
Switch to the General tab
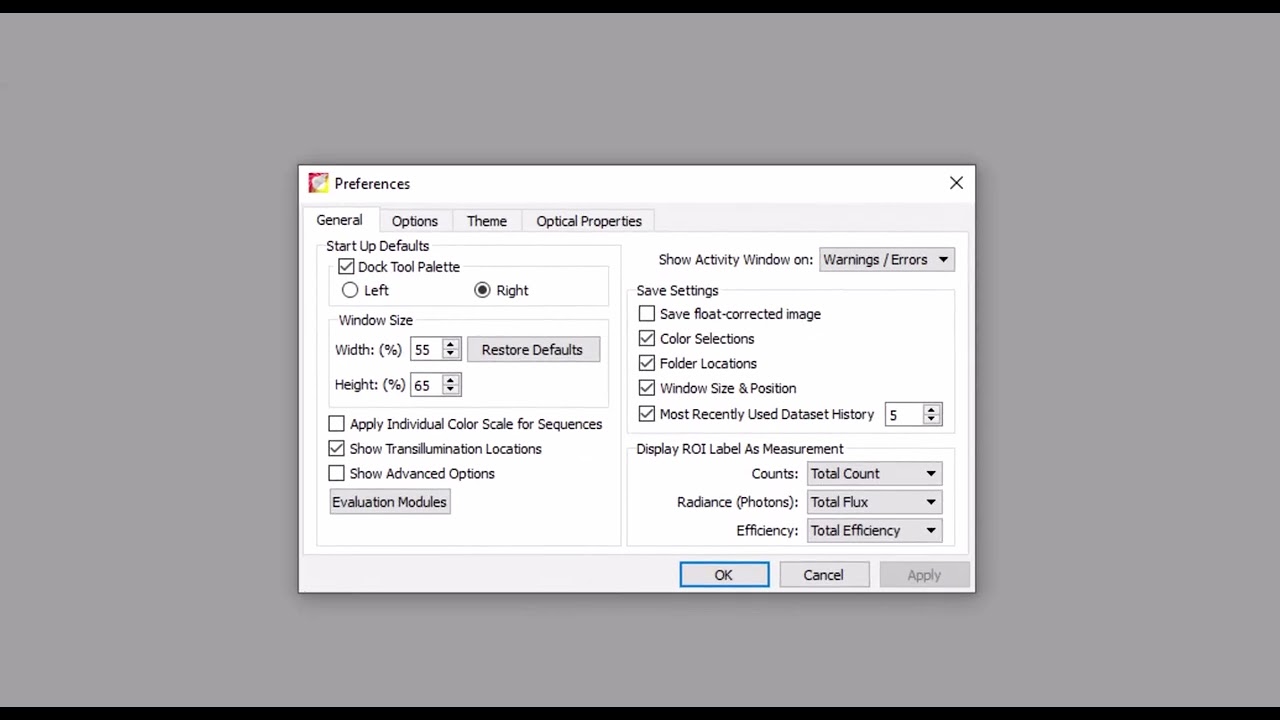pos(339,220)
